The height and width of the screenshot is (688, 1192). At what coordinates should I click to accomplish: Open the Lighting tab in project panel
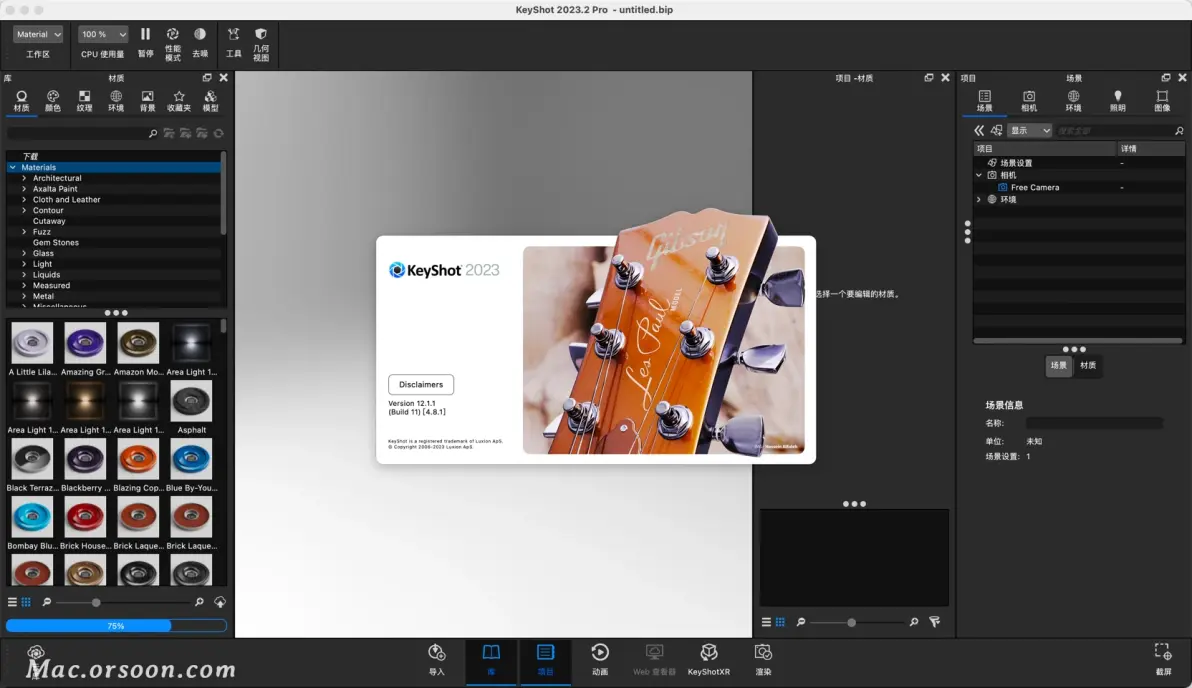(x=1118, y=101)
